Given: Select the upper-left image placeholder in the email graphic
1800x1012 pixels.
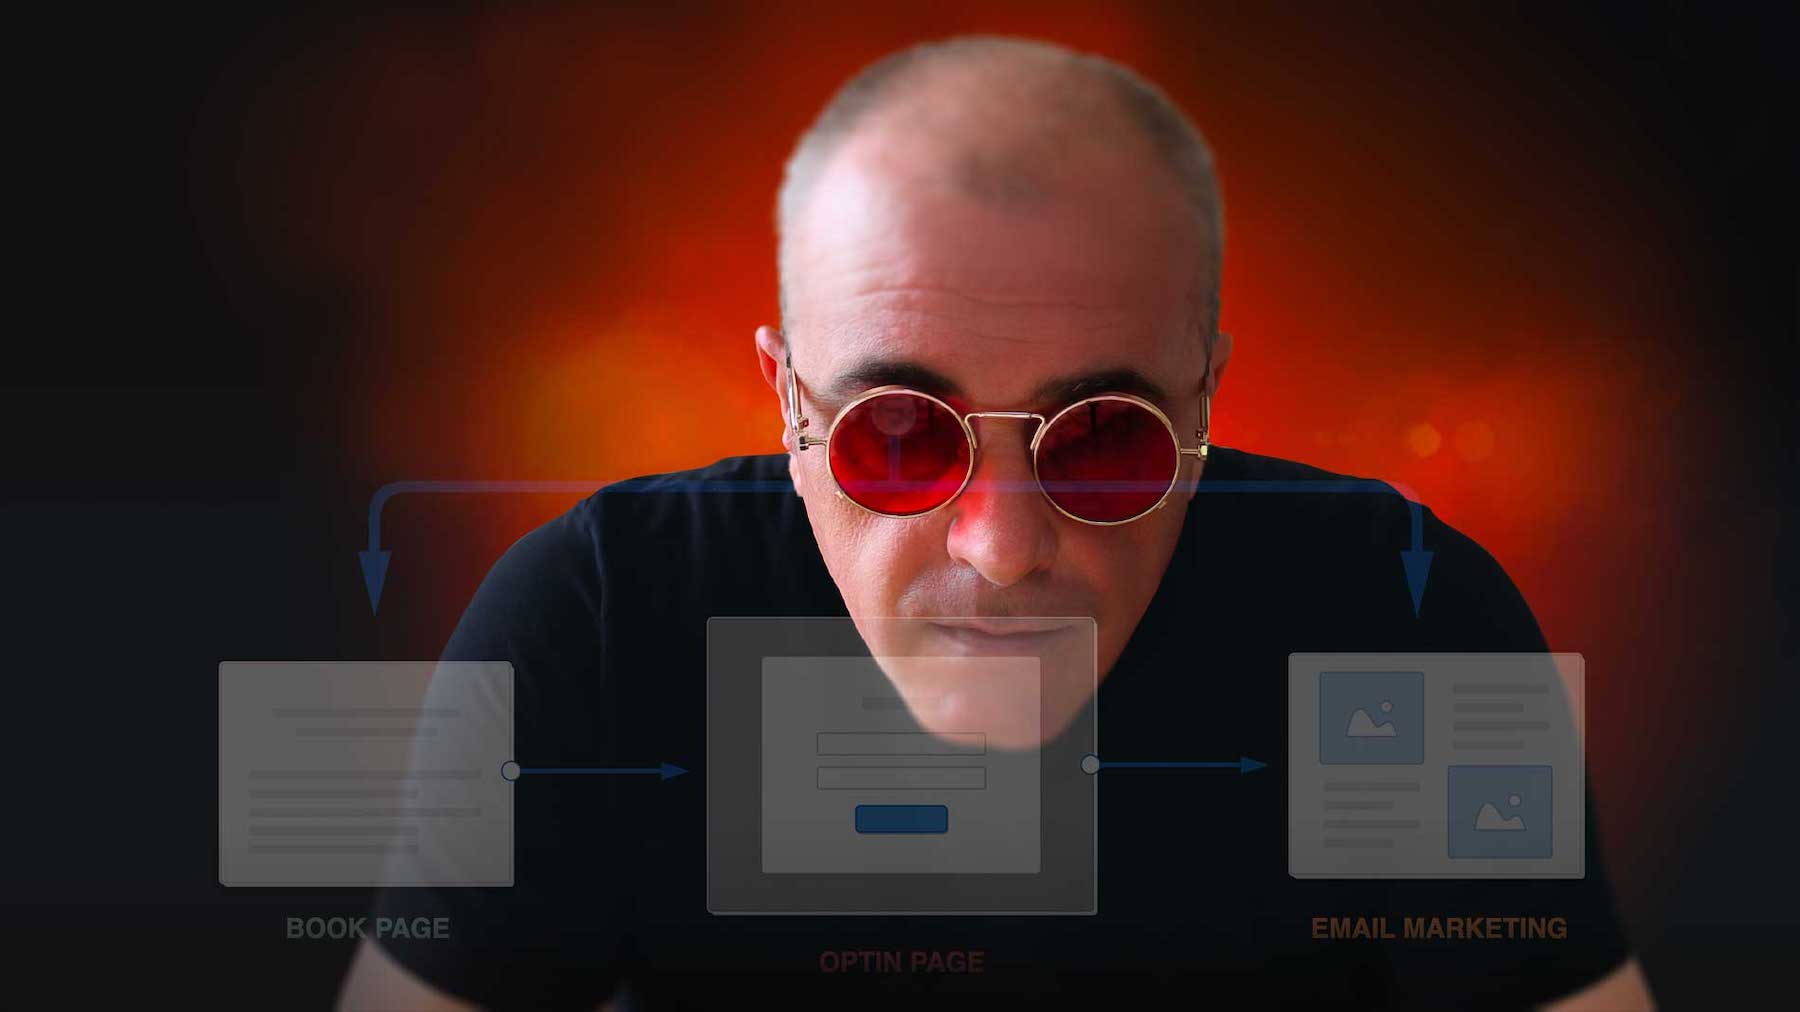Looking at the screenshot, I should coord(1371,718).
